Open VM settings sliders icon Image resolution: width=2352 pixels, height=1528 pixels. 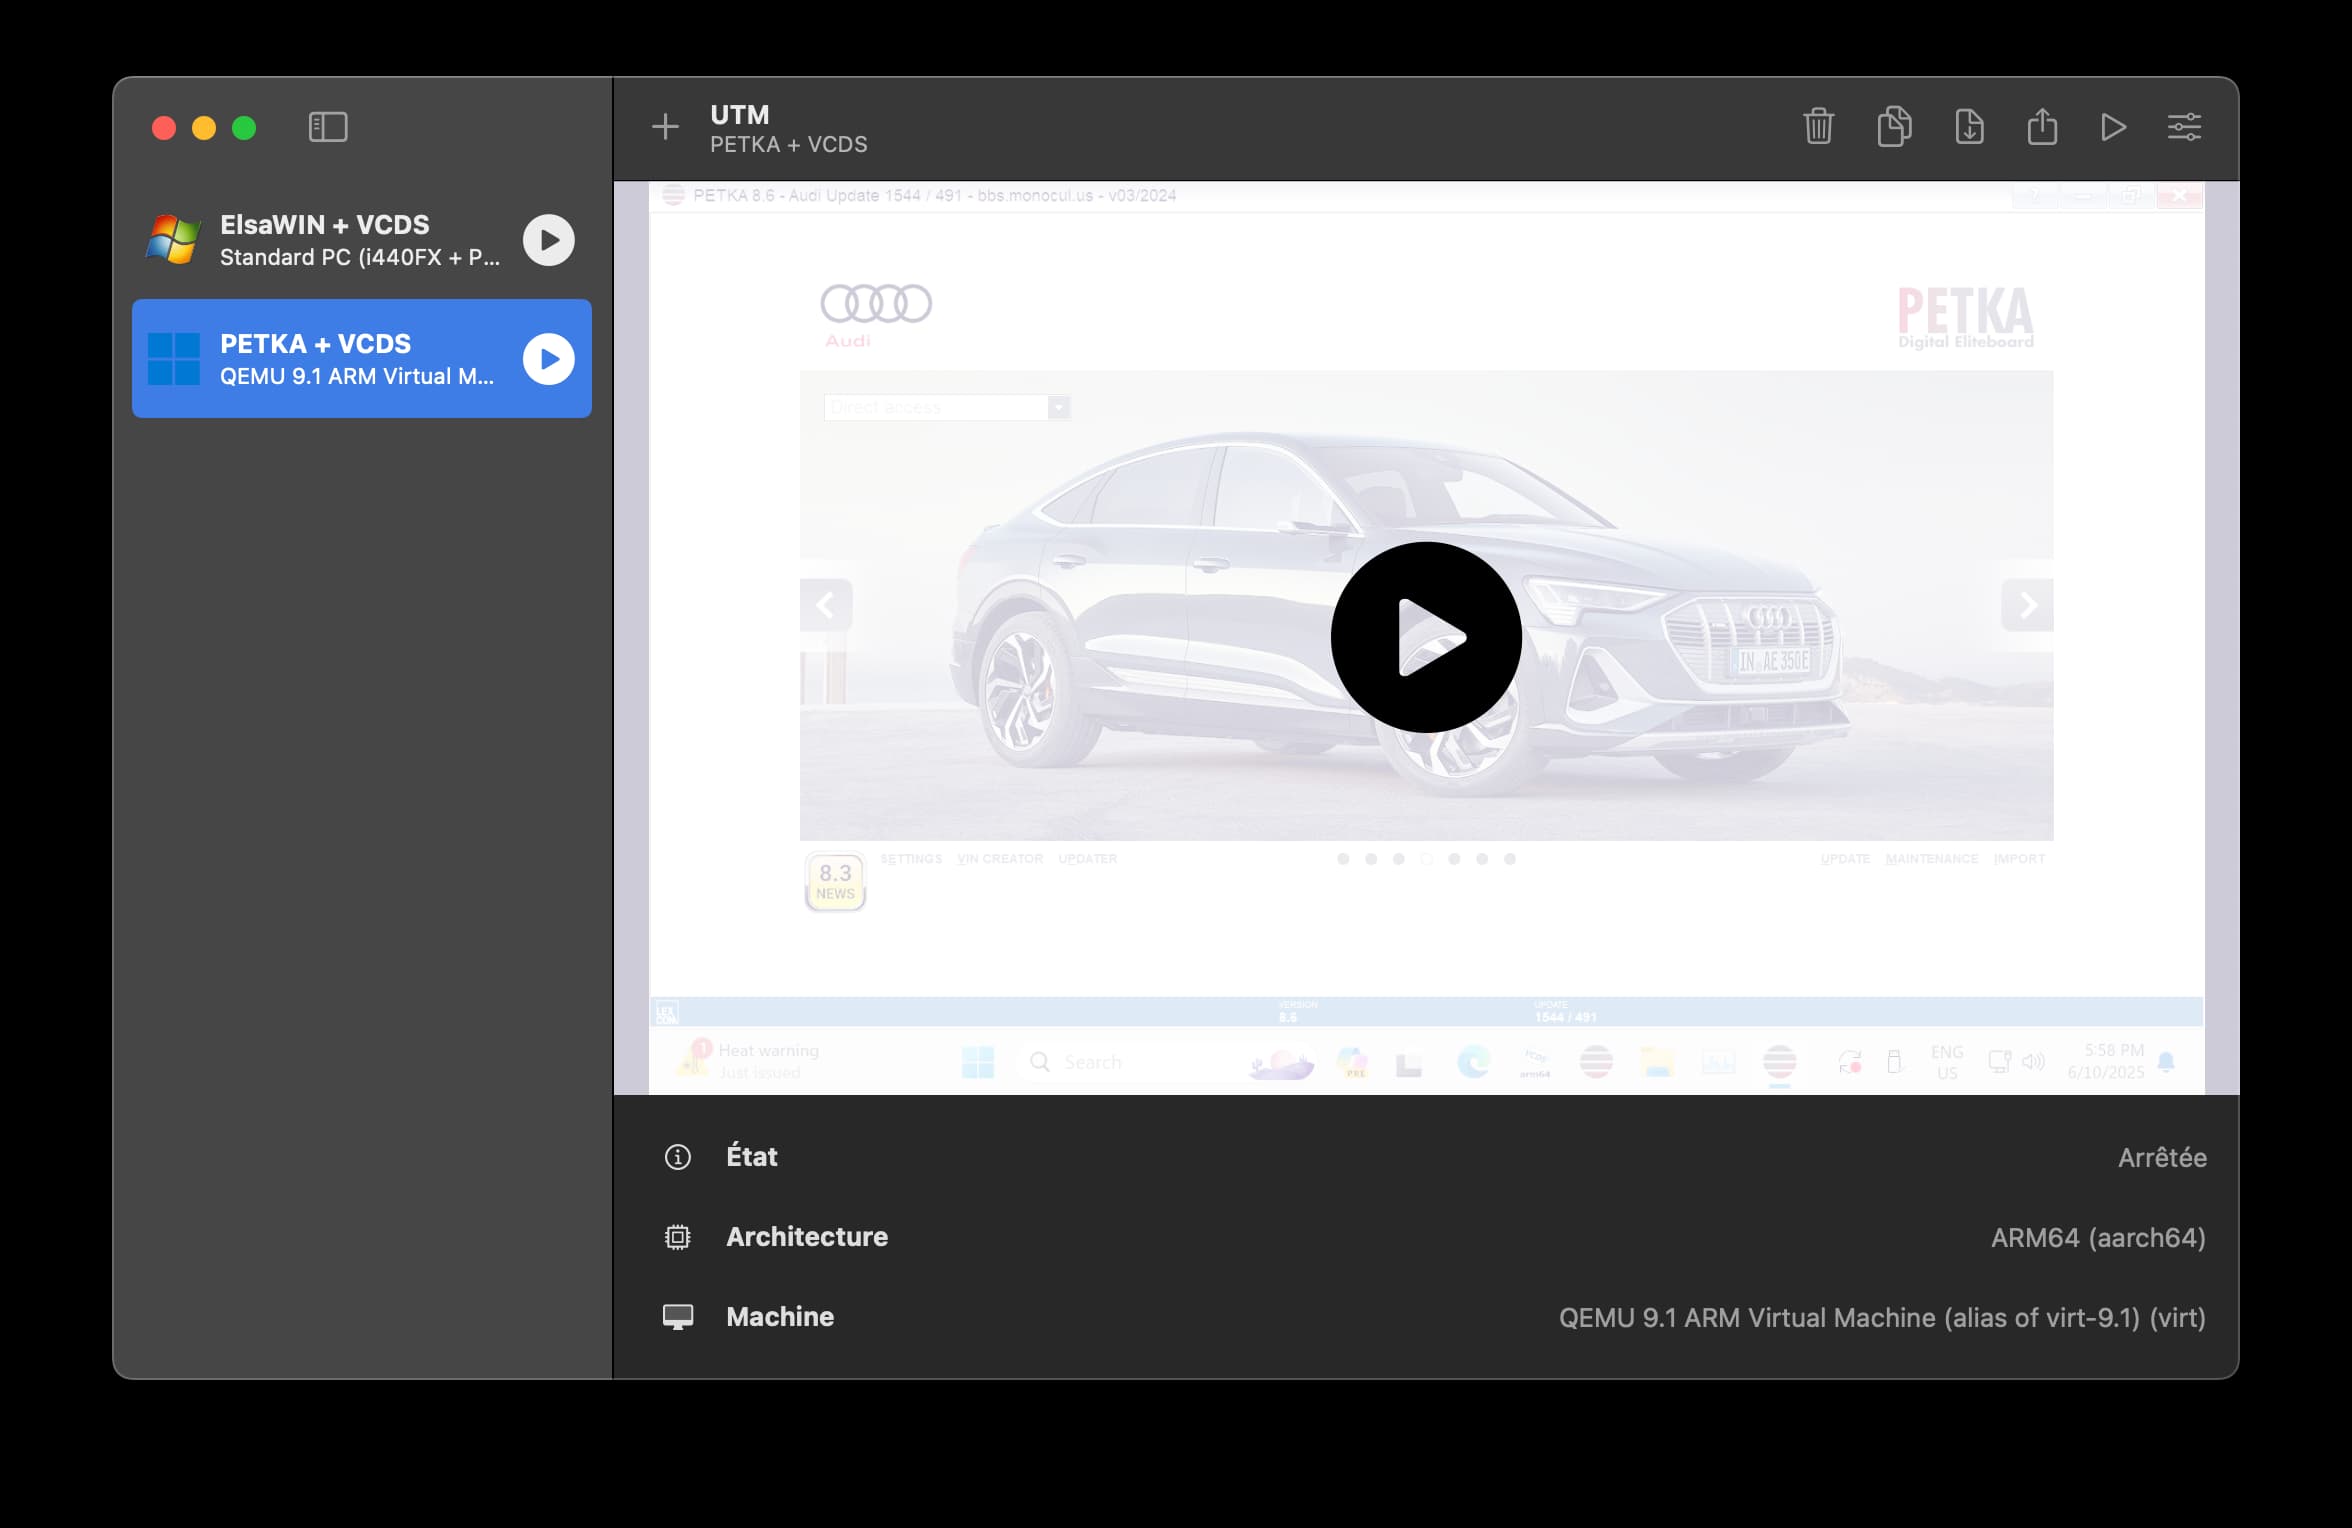(2184, 127)
